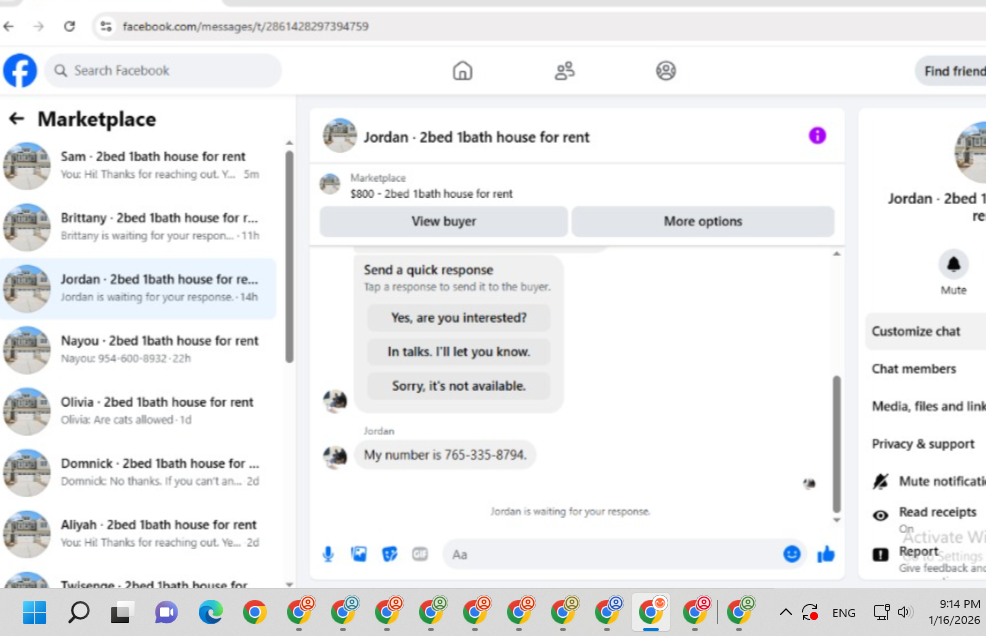The image size is (986, 636).
Task: Select Jordan's conversation in the list
Action: [138, 288]
